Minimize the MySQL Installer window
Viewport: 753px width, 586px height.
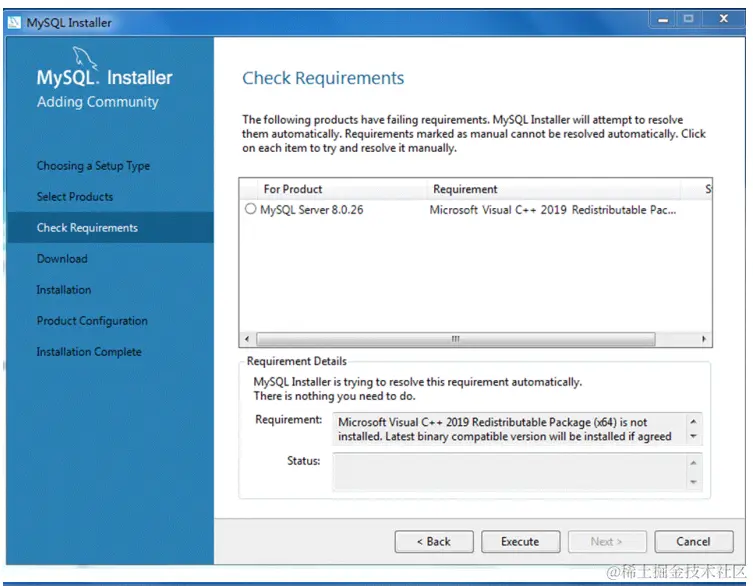pyautogui.click(x=663, y=20)
